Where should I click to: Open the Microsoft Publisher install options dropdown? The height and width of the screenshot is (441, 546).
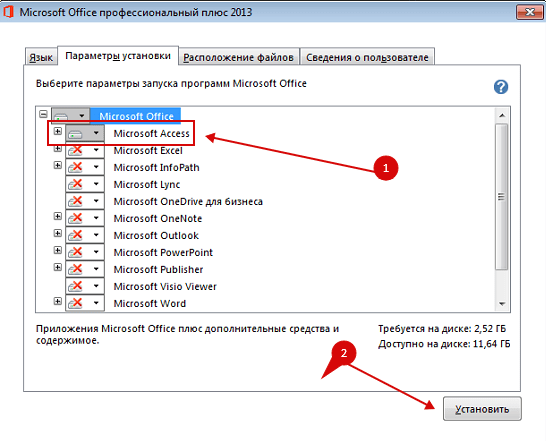[x=96, y=269]
